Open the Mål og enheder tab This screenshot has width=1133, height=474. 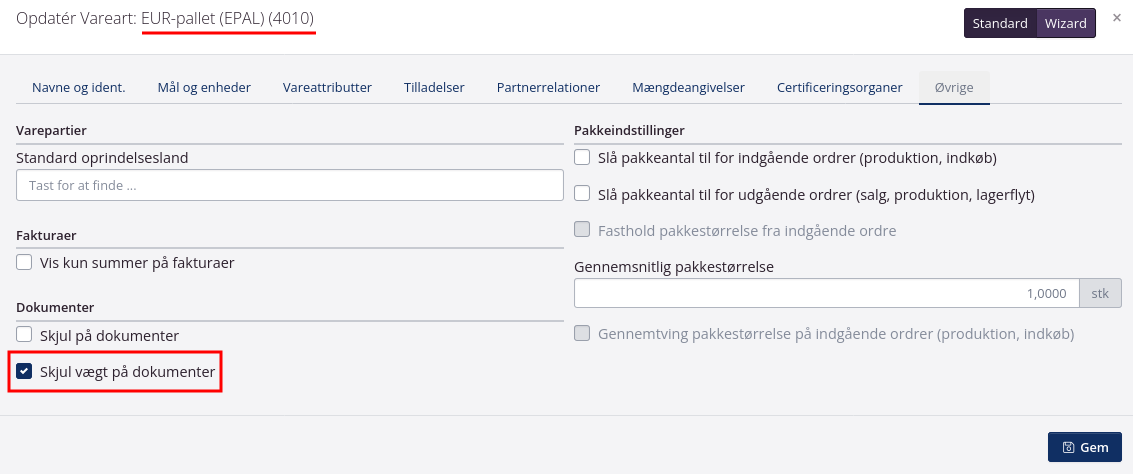[x=204, y=87]
